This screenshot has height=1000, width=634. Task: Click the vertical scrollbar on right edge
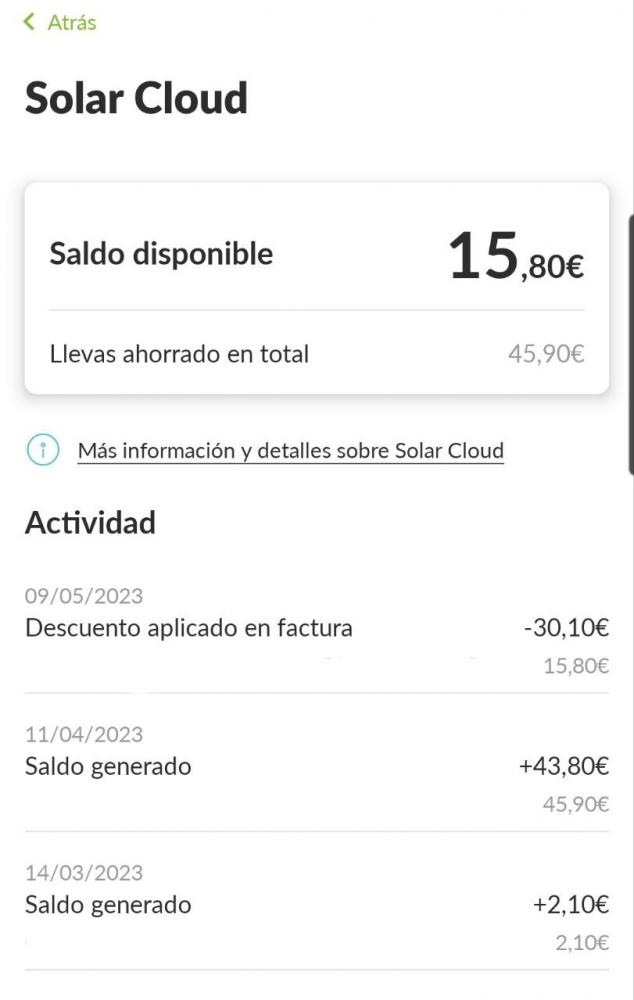[630, 344]
